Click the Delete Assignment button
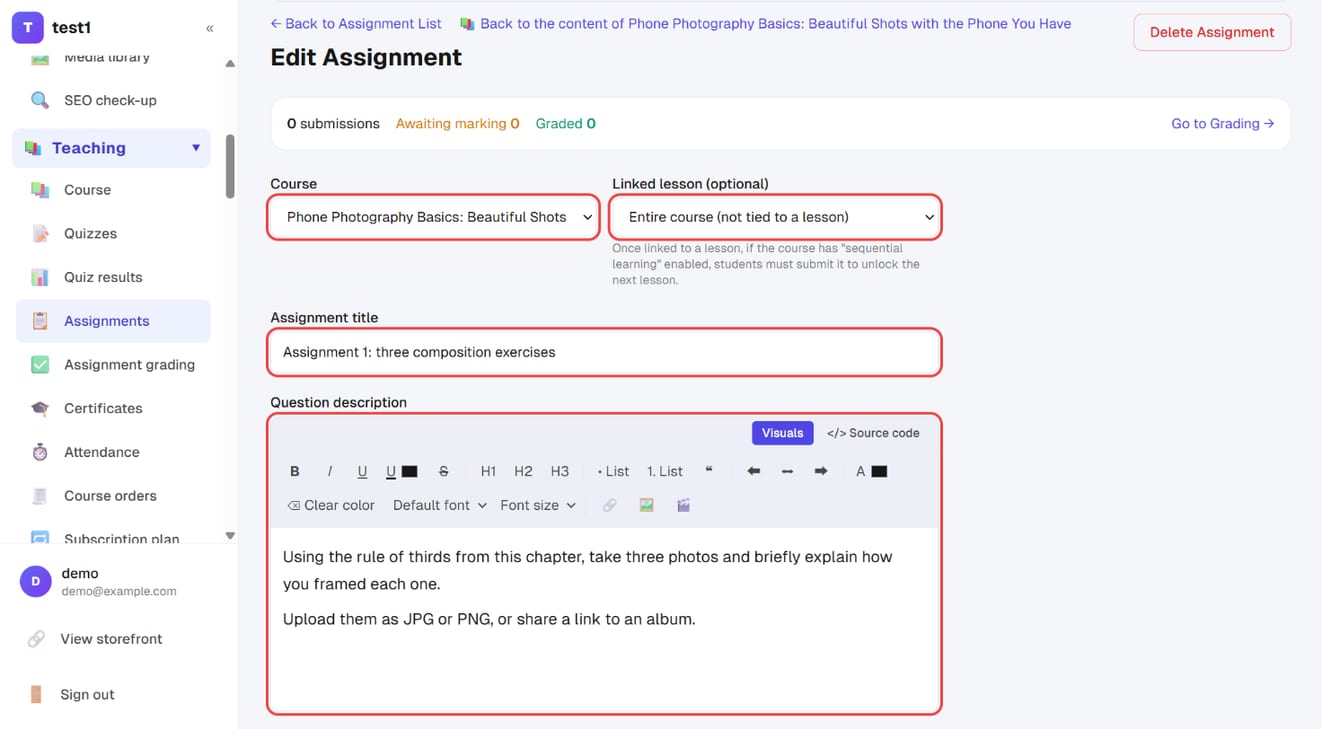Viewport: 1322px width, 729px height. coord(1212,32)
